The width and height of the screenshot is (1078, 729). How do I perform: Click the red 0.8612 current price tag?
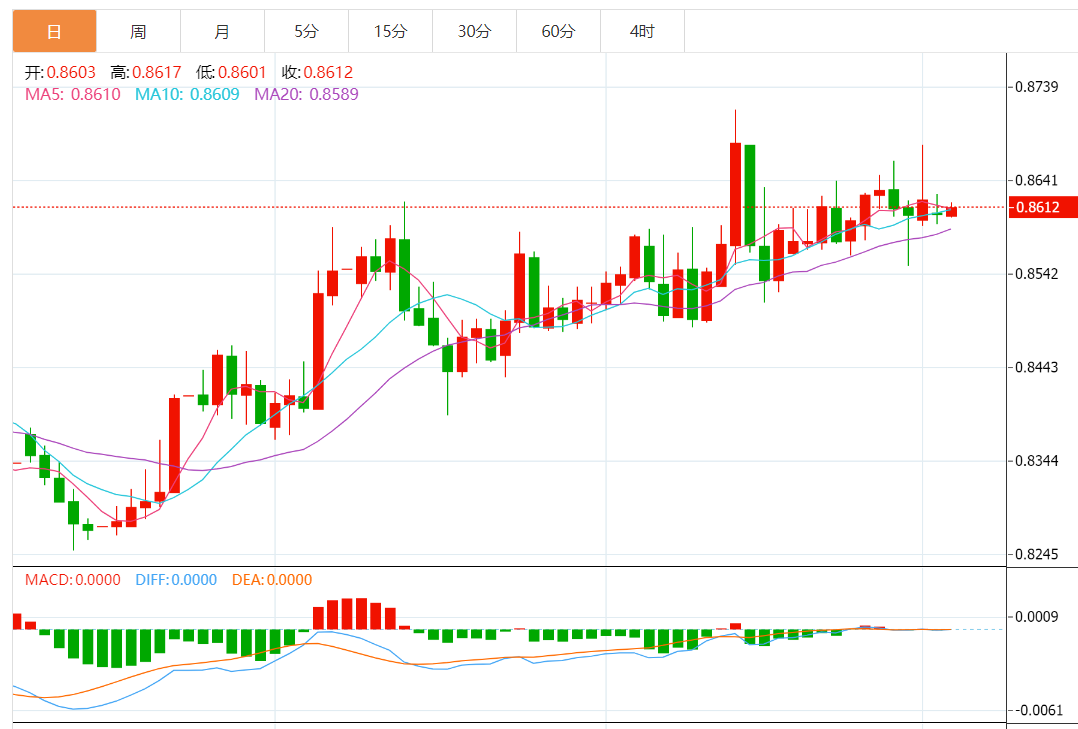tap(1042, 207)
